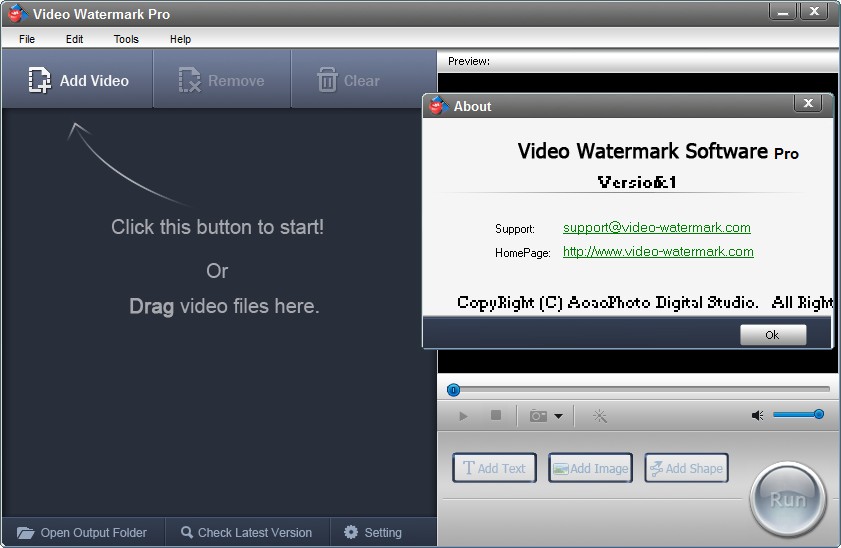This screenshot has width=841, height=548.
Task: Open the Help menu
Action: click(x=180, y=39)
